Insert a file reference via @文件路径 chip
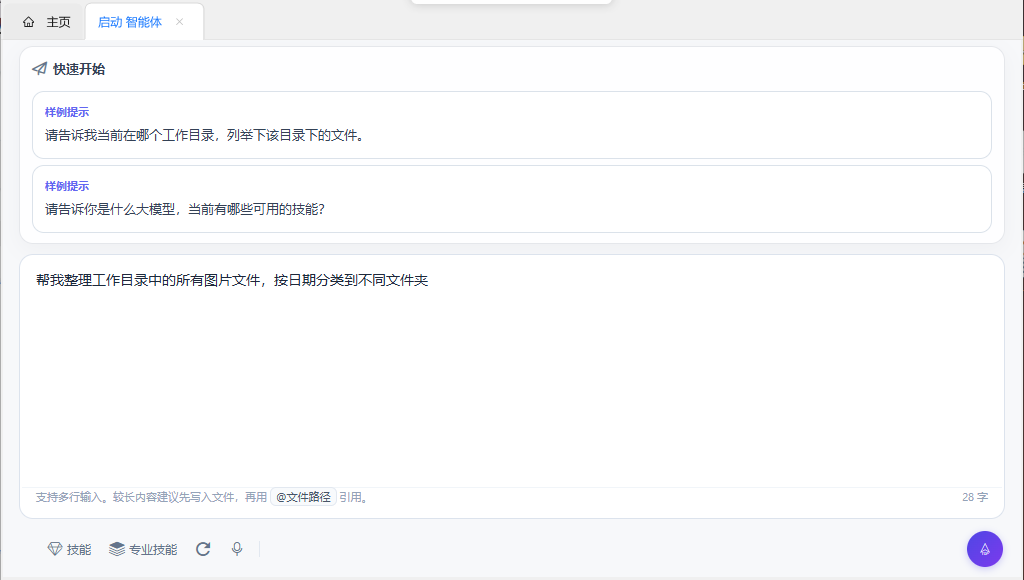Image resolution: width=1024 pixels, height=580 pixels. coord(303,497)
